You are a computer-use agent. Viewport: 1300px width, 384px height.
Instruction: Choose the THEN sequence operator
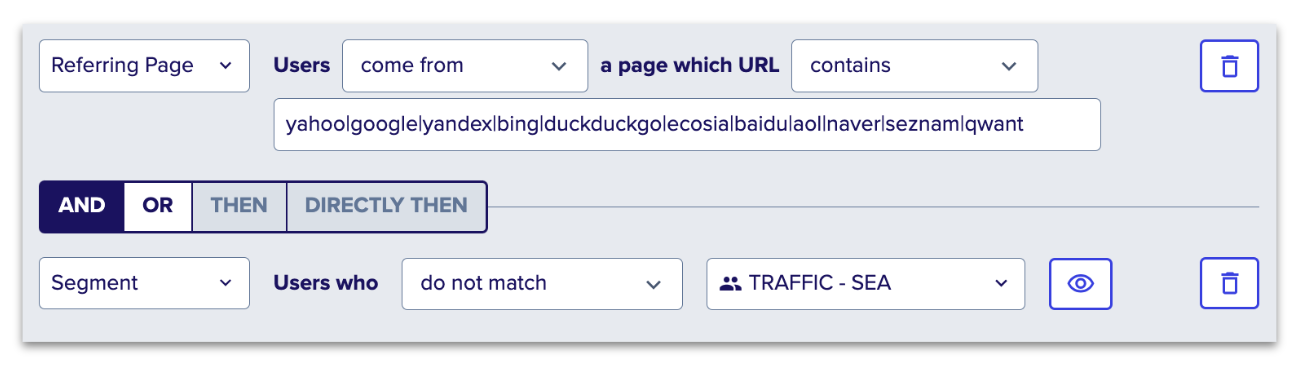239,206
